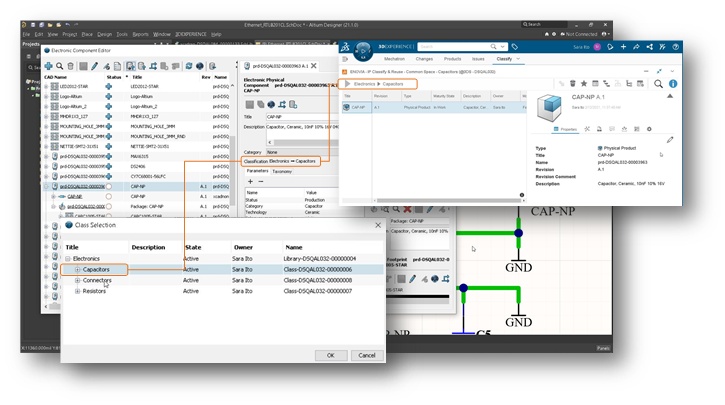Expand the Resistors class node
725x405 pixels.
pyautogui.click(x=77, y=291)
